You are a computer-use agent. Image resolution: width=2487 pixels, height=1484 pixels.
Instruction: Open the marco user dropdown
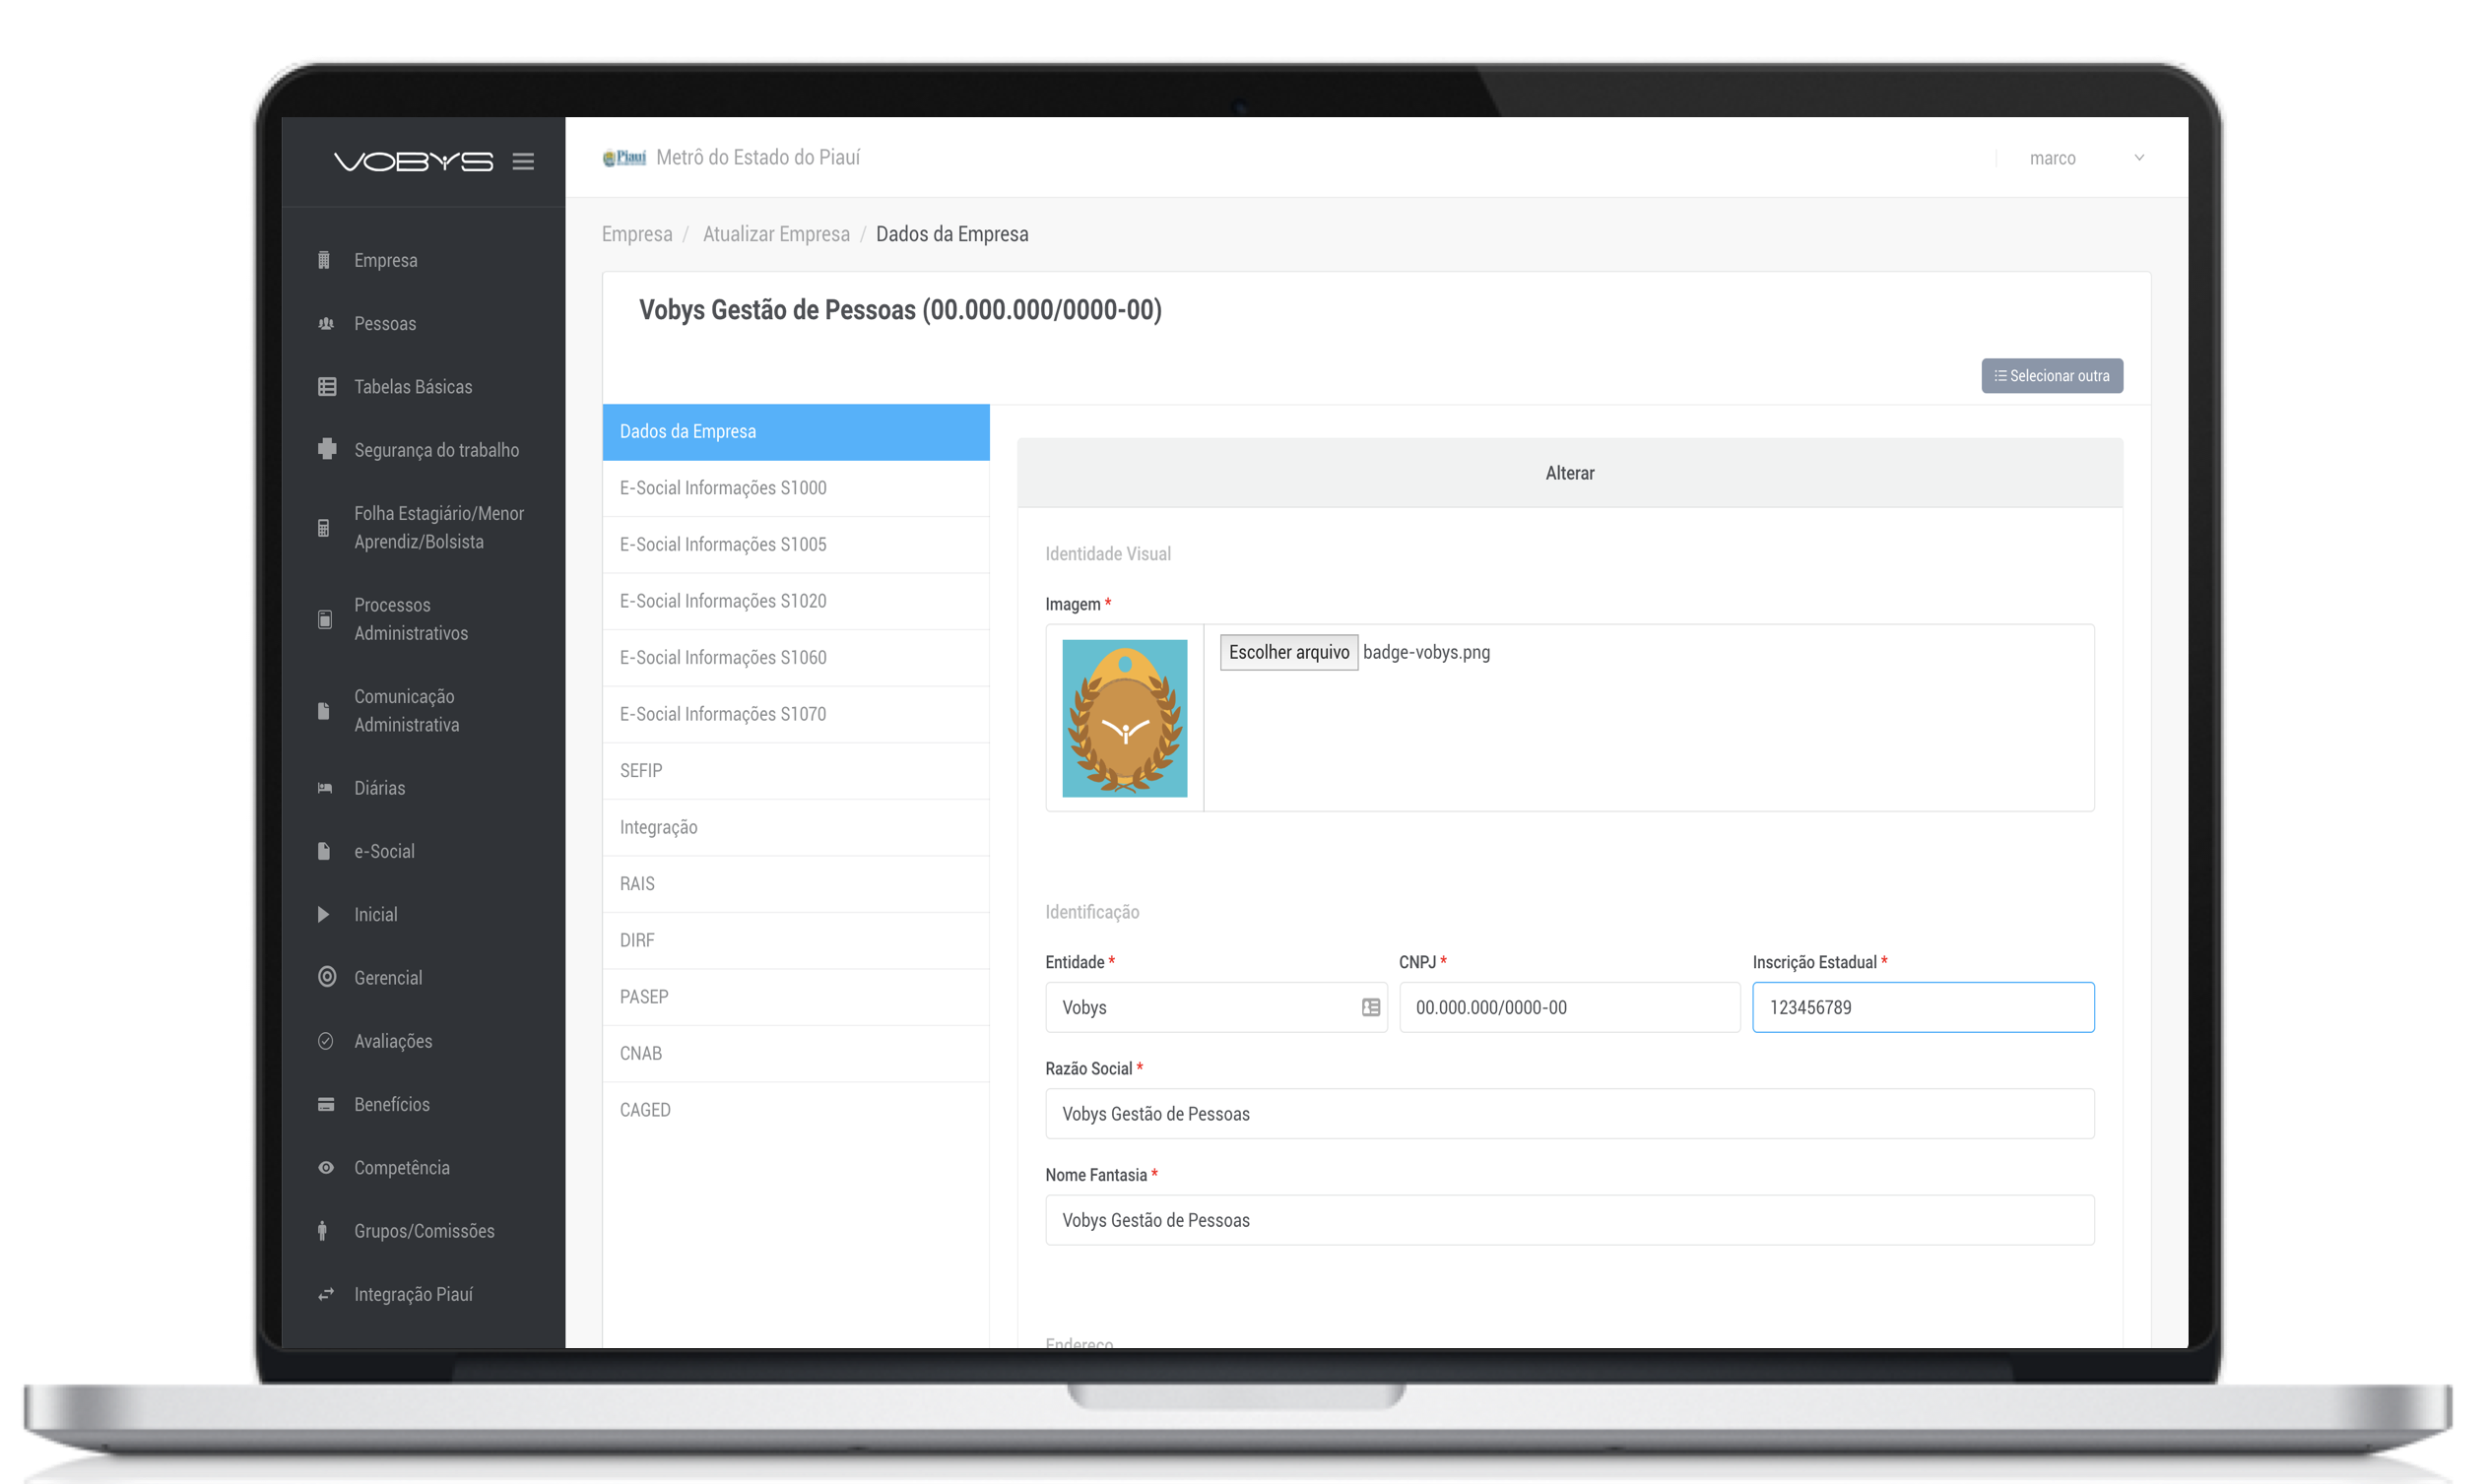(x=2085, y=158)
